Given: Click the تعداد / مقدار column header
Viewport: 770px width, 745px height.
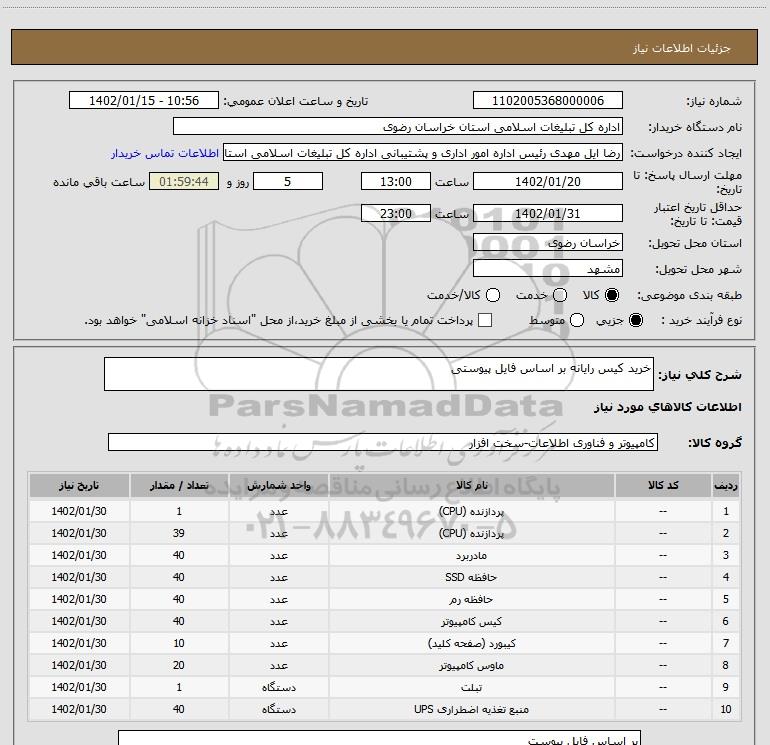Looking at the screenshot, I should [179, 485].
